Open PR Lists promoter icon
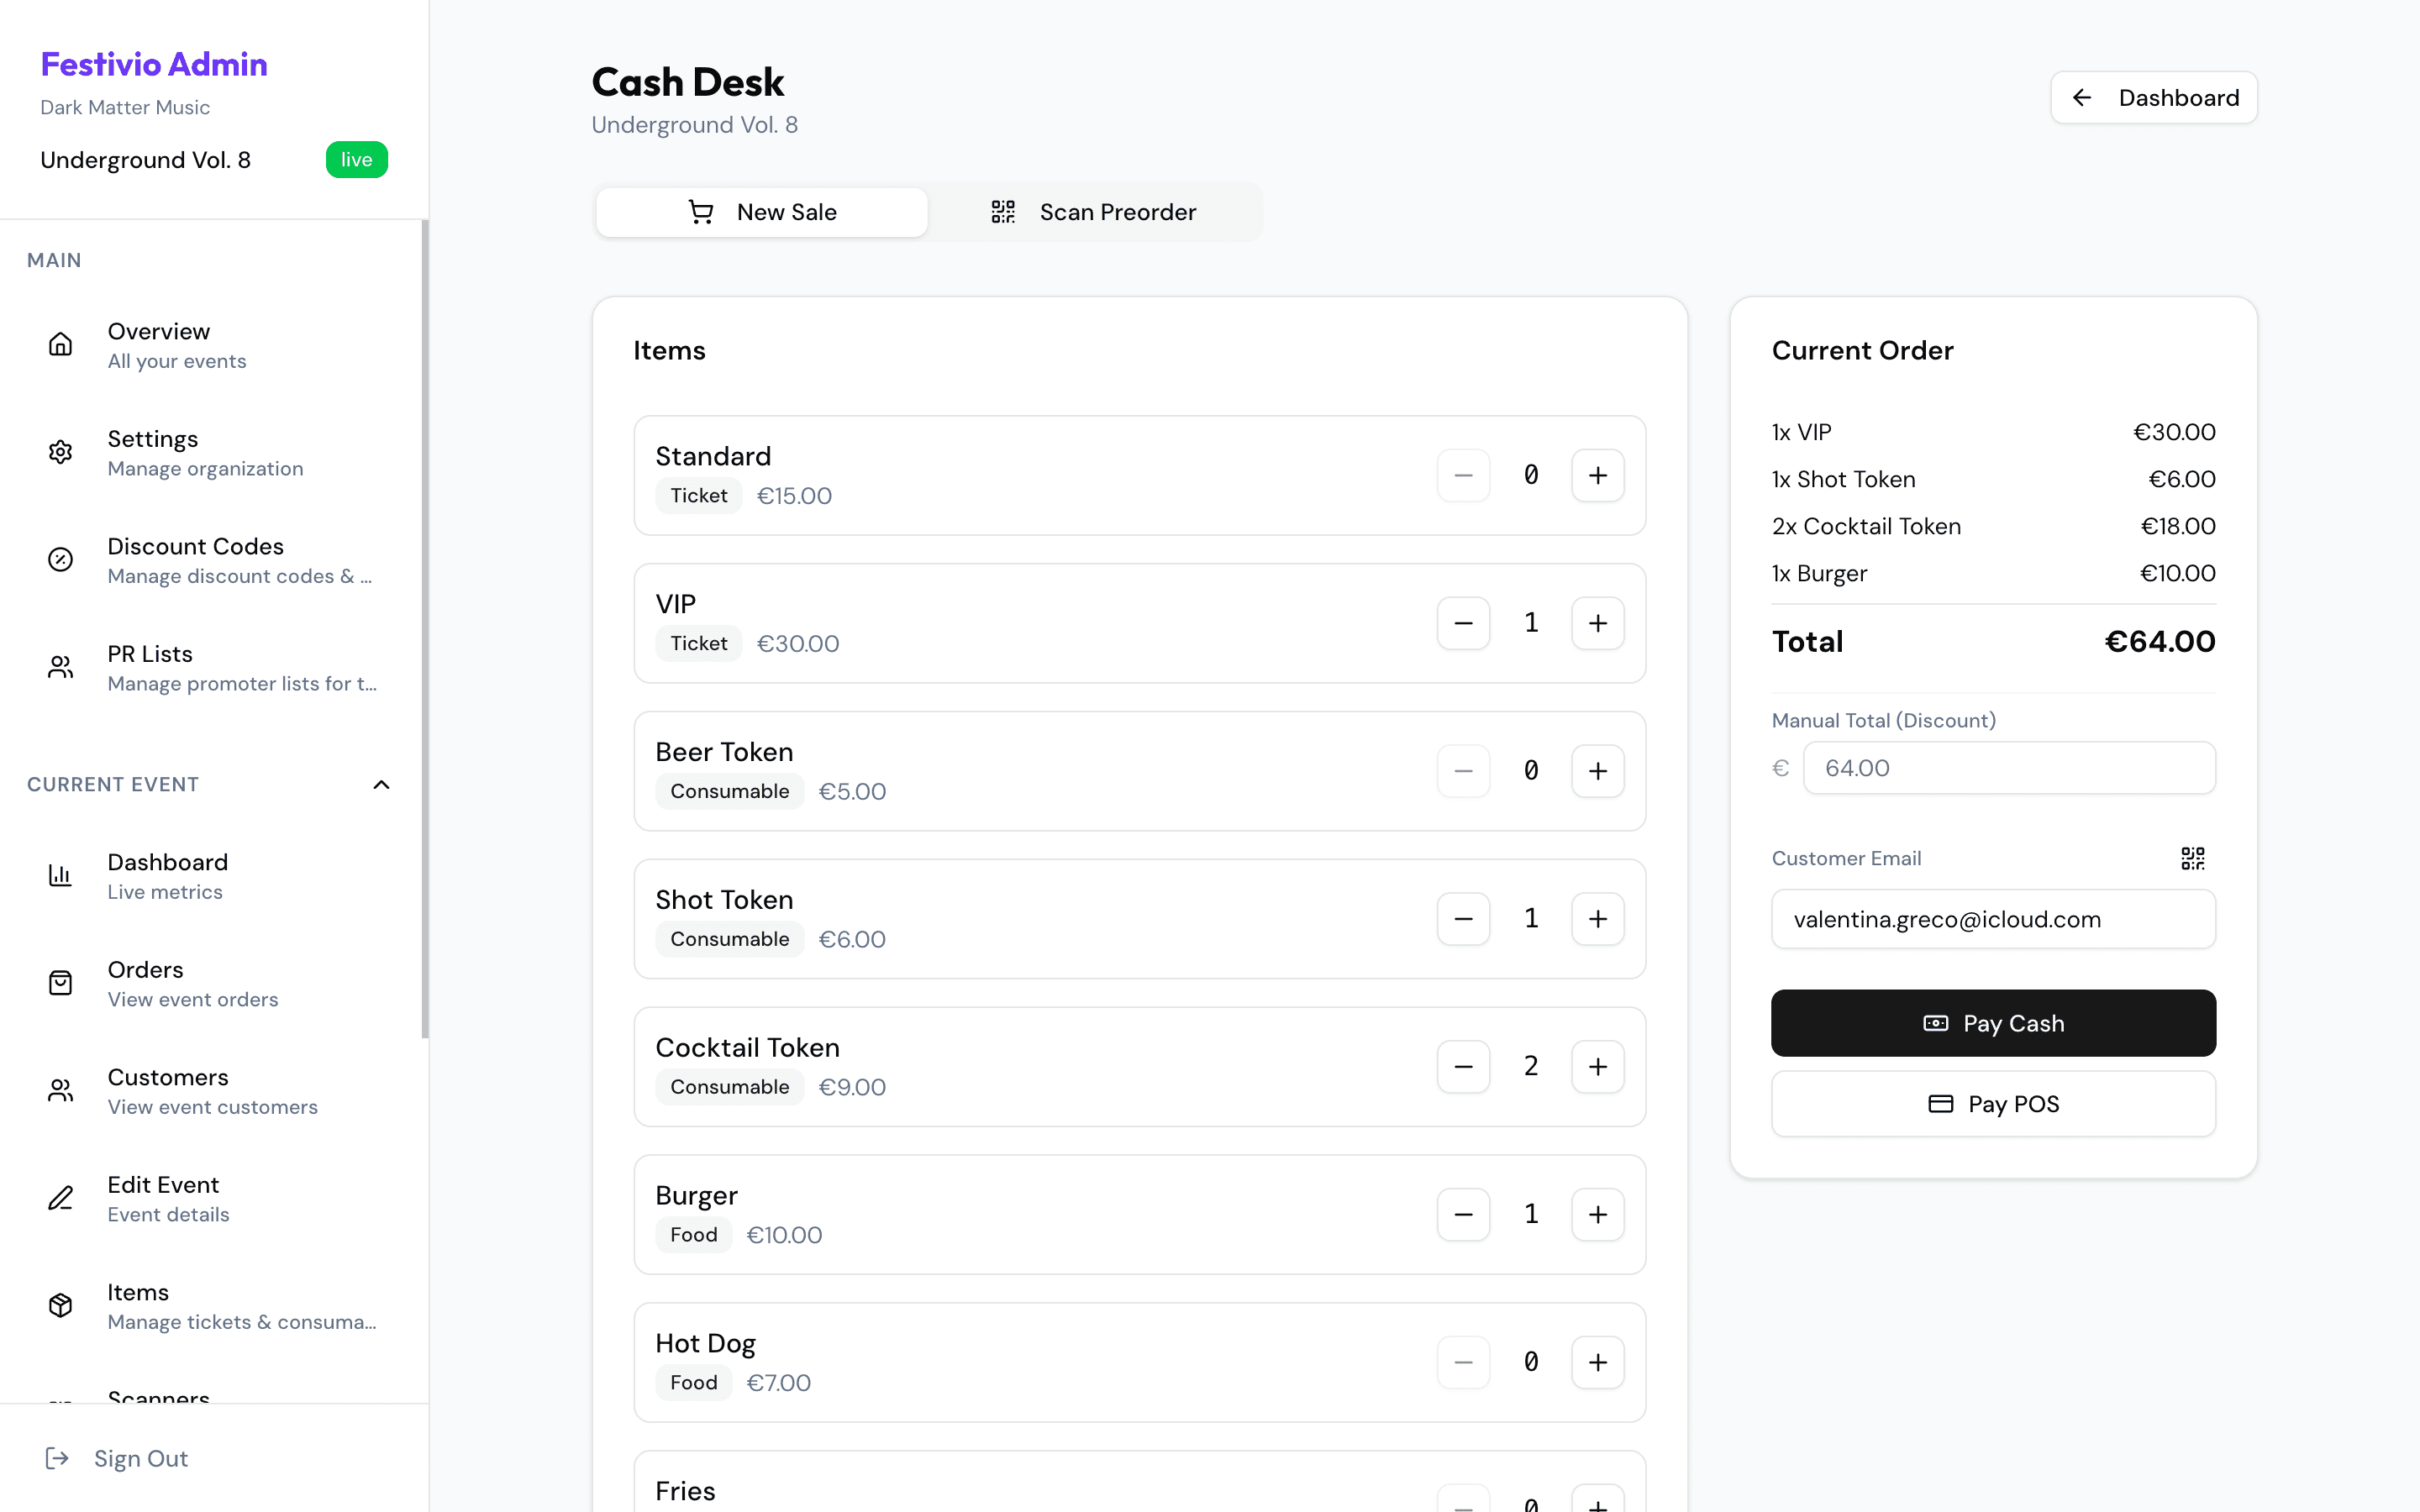The width and height of the screenshot is (2420, 1512). point(60,667)
